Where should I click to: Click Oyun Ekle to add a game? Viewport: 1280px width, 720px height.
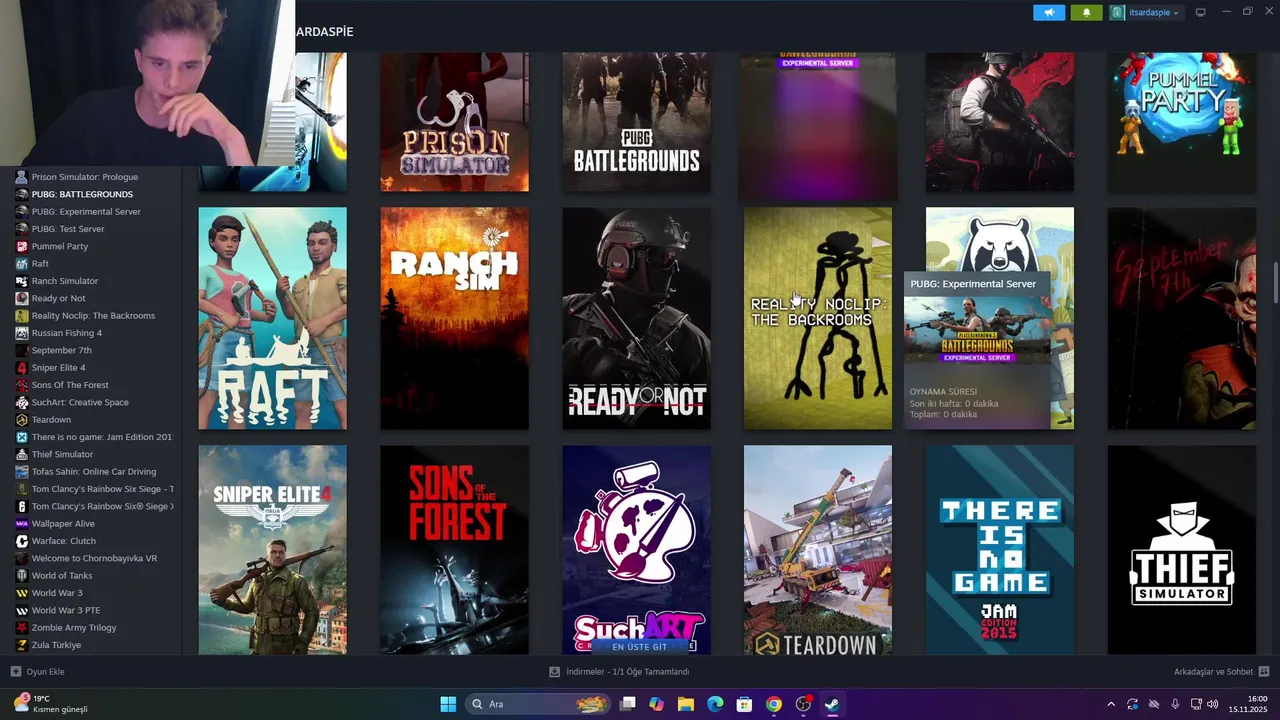[x=38, y=672]
